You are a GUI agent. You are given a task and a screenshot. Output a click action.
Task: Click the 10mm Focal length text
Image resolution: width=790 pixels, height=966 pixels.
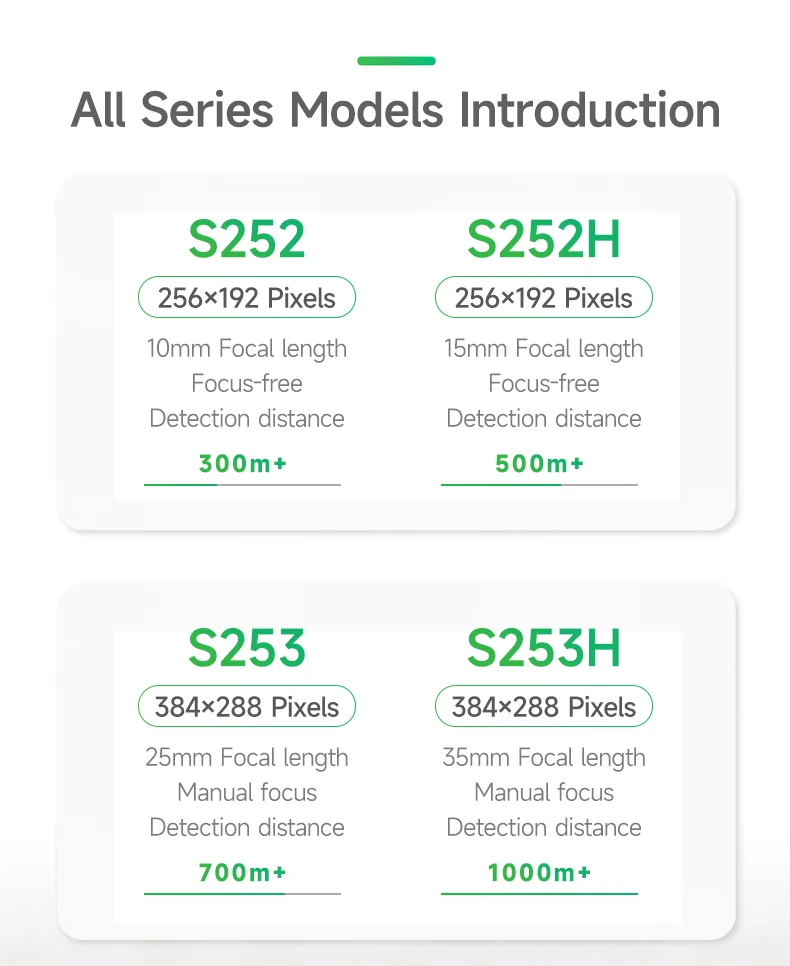pyautogui.click(x=247, y=349)
